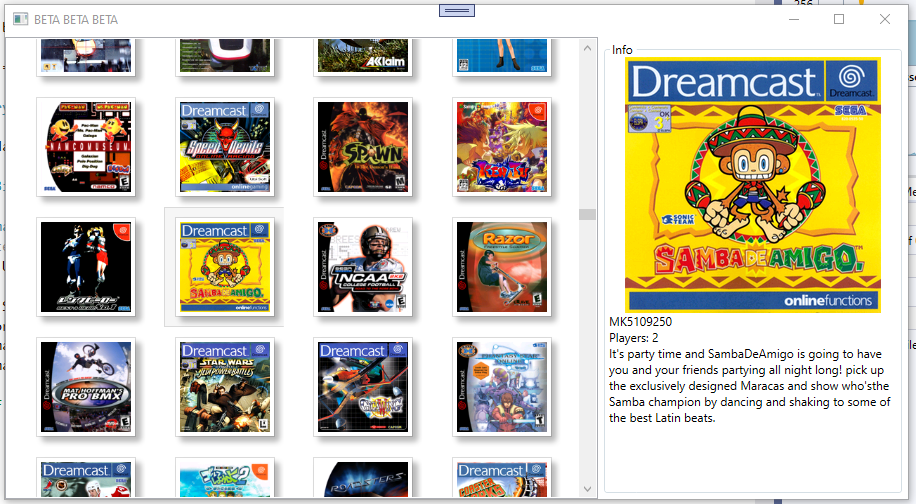Maximize the BETA BETA BETA window
Image resolution: width=916 pixels, height=504 pixels.
pos(839,19)
